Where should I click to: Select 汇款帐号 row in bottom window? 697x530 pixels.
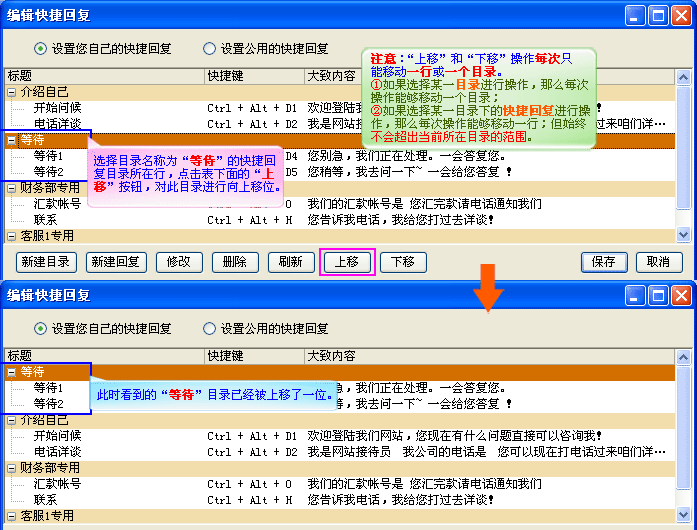[57, 484]
